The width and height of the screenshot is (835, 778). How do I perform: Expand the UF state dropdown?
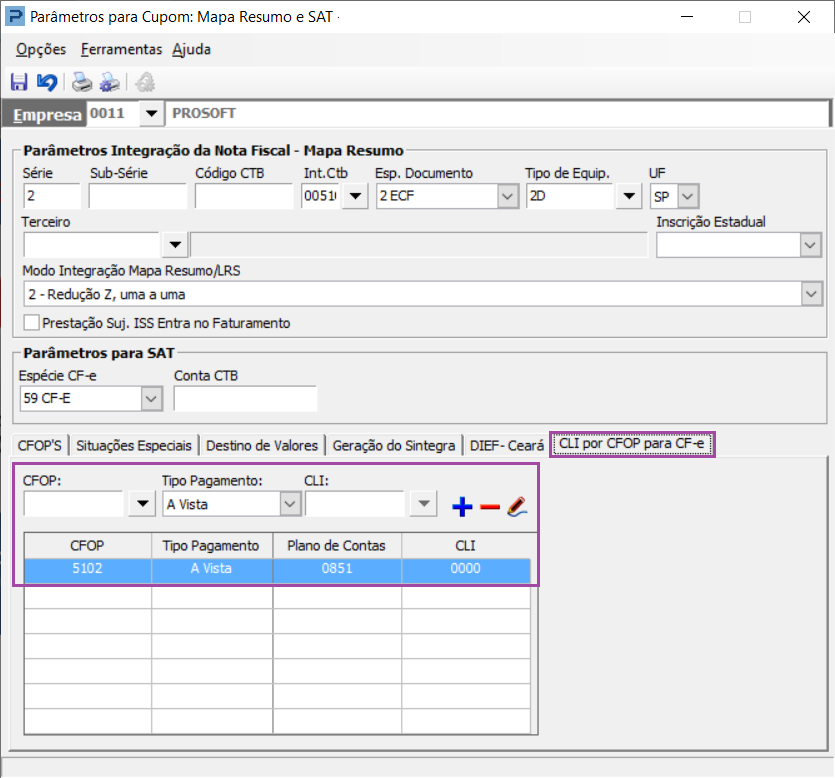[x=687, y=196]
